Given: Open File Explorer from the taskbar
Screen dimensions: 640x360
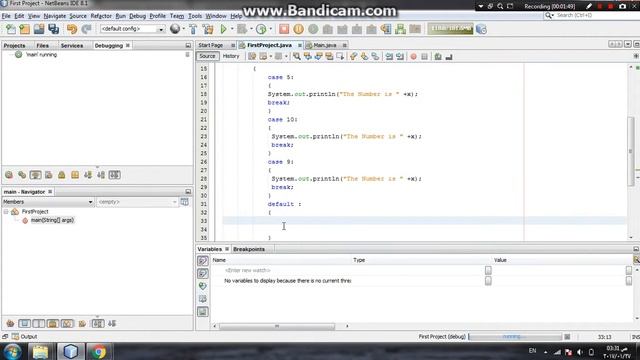Looking at the screenshot, I should click(x=40, y=351).
